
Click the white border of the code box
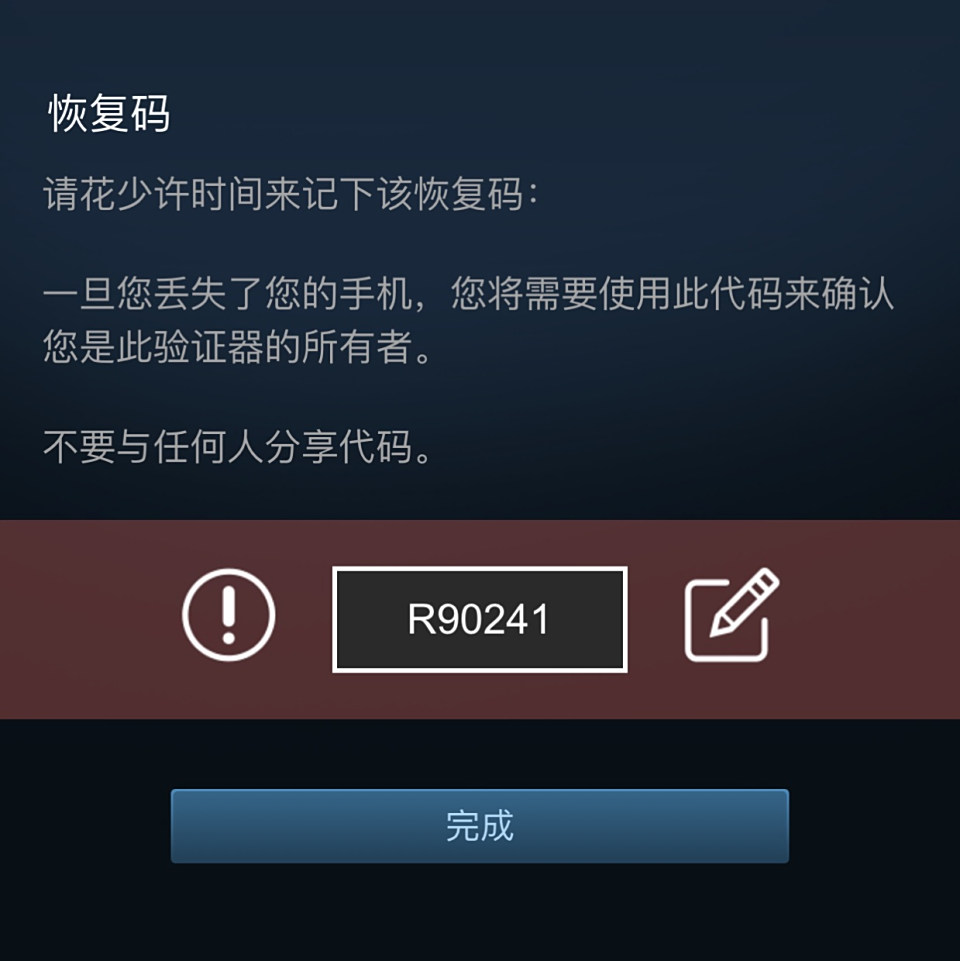point(479,569)
